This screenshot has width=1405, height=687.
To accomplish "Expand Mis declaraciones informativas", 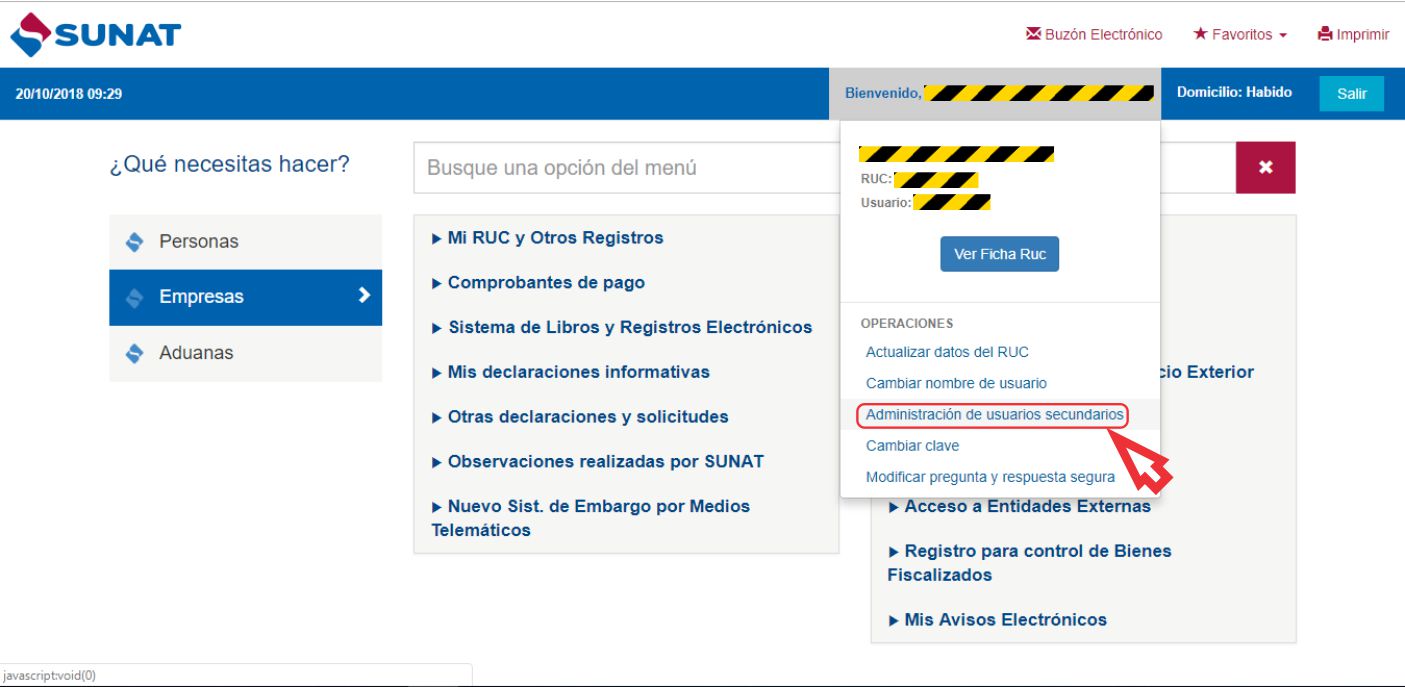I will click(x=570, y=372).
